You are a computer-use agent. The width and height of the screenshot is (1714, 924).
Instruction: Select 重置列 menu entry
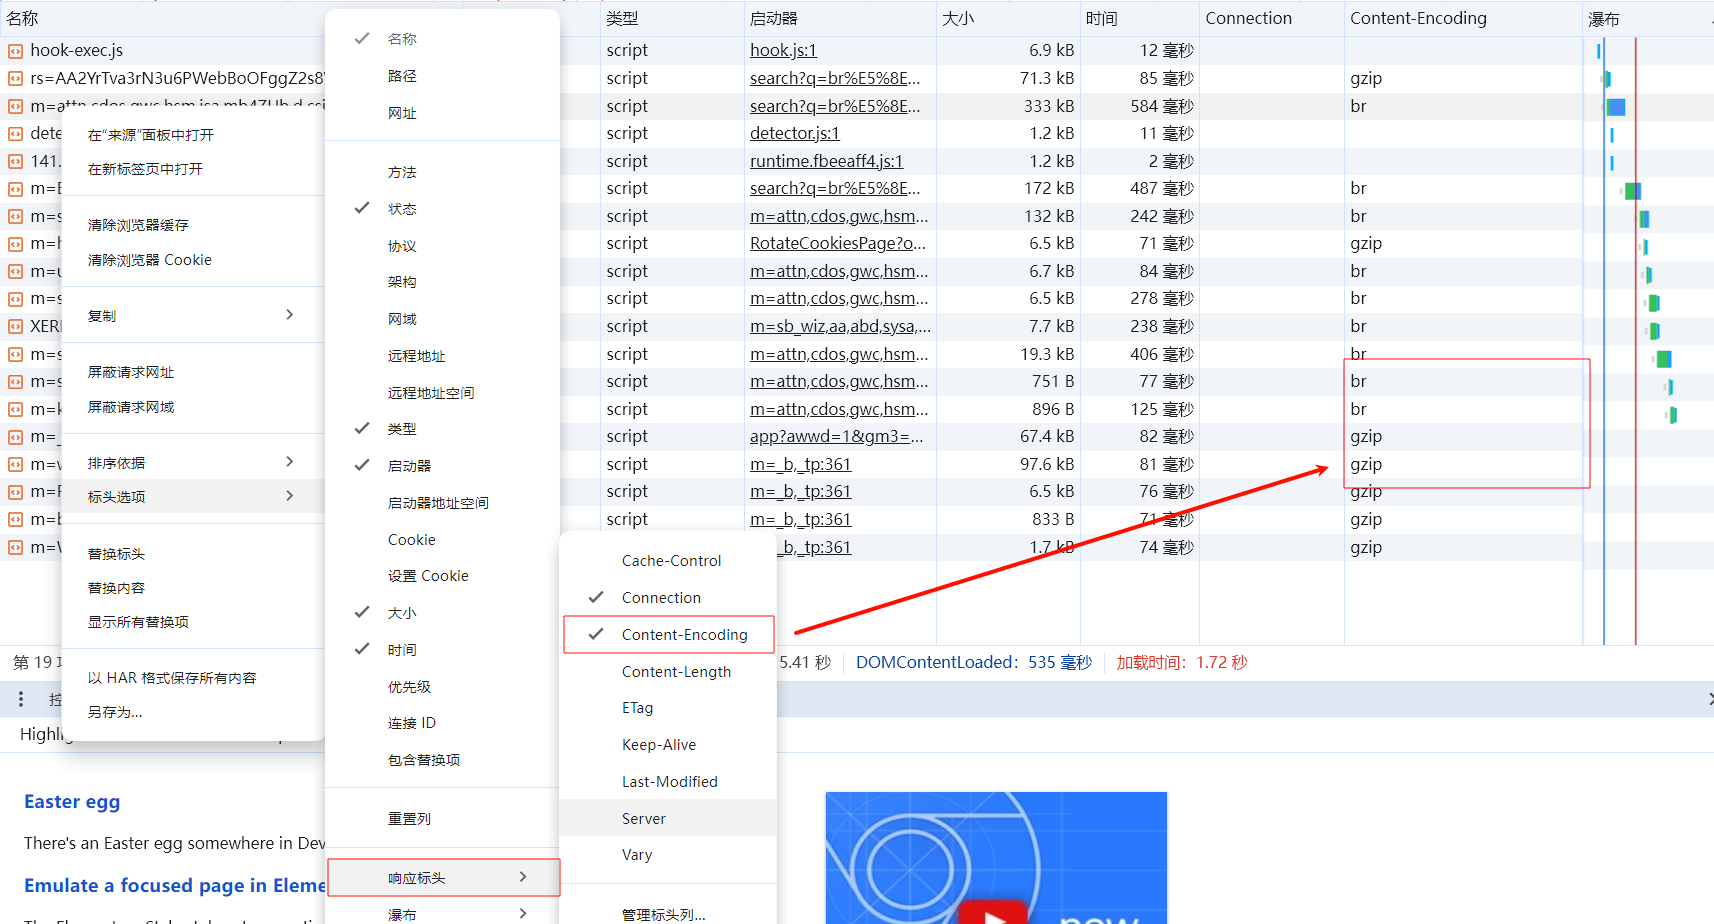tap(409, 819)
